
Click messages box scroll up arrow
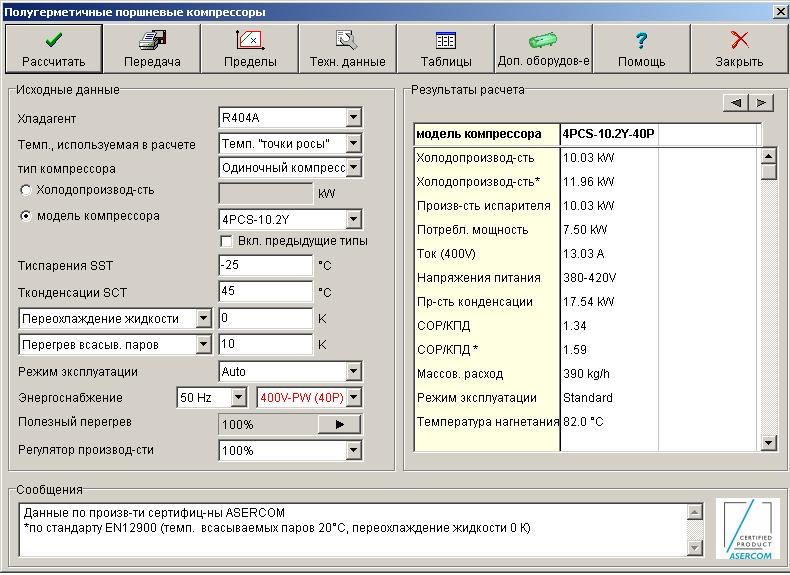tap(695, 512)
